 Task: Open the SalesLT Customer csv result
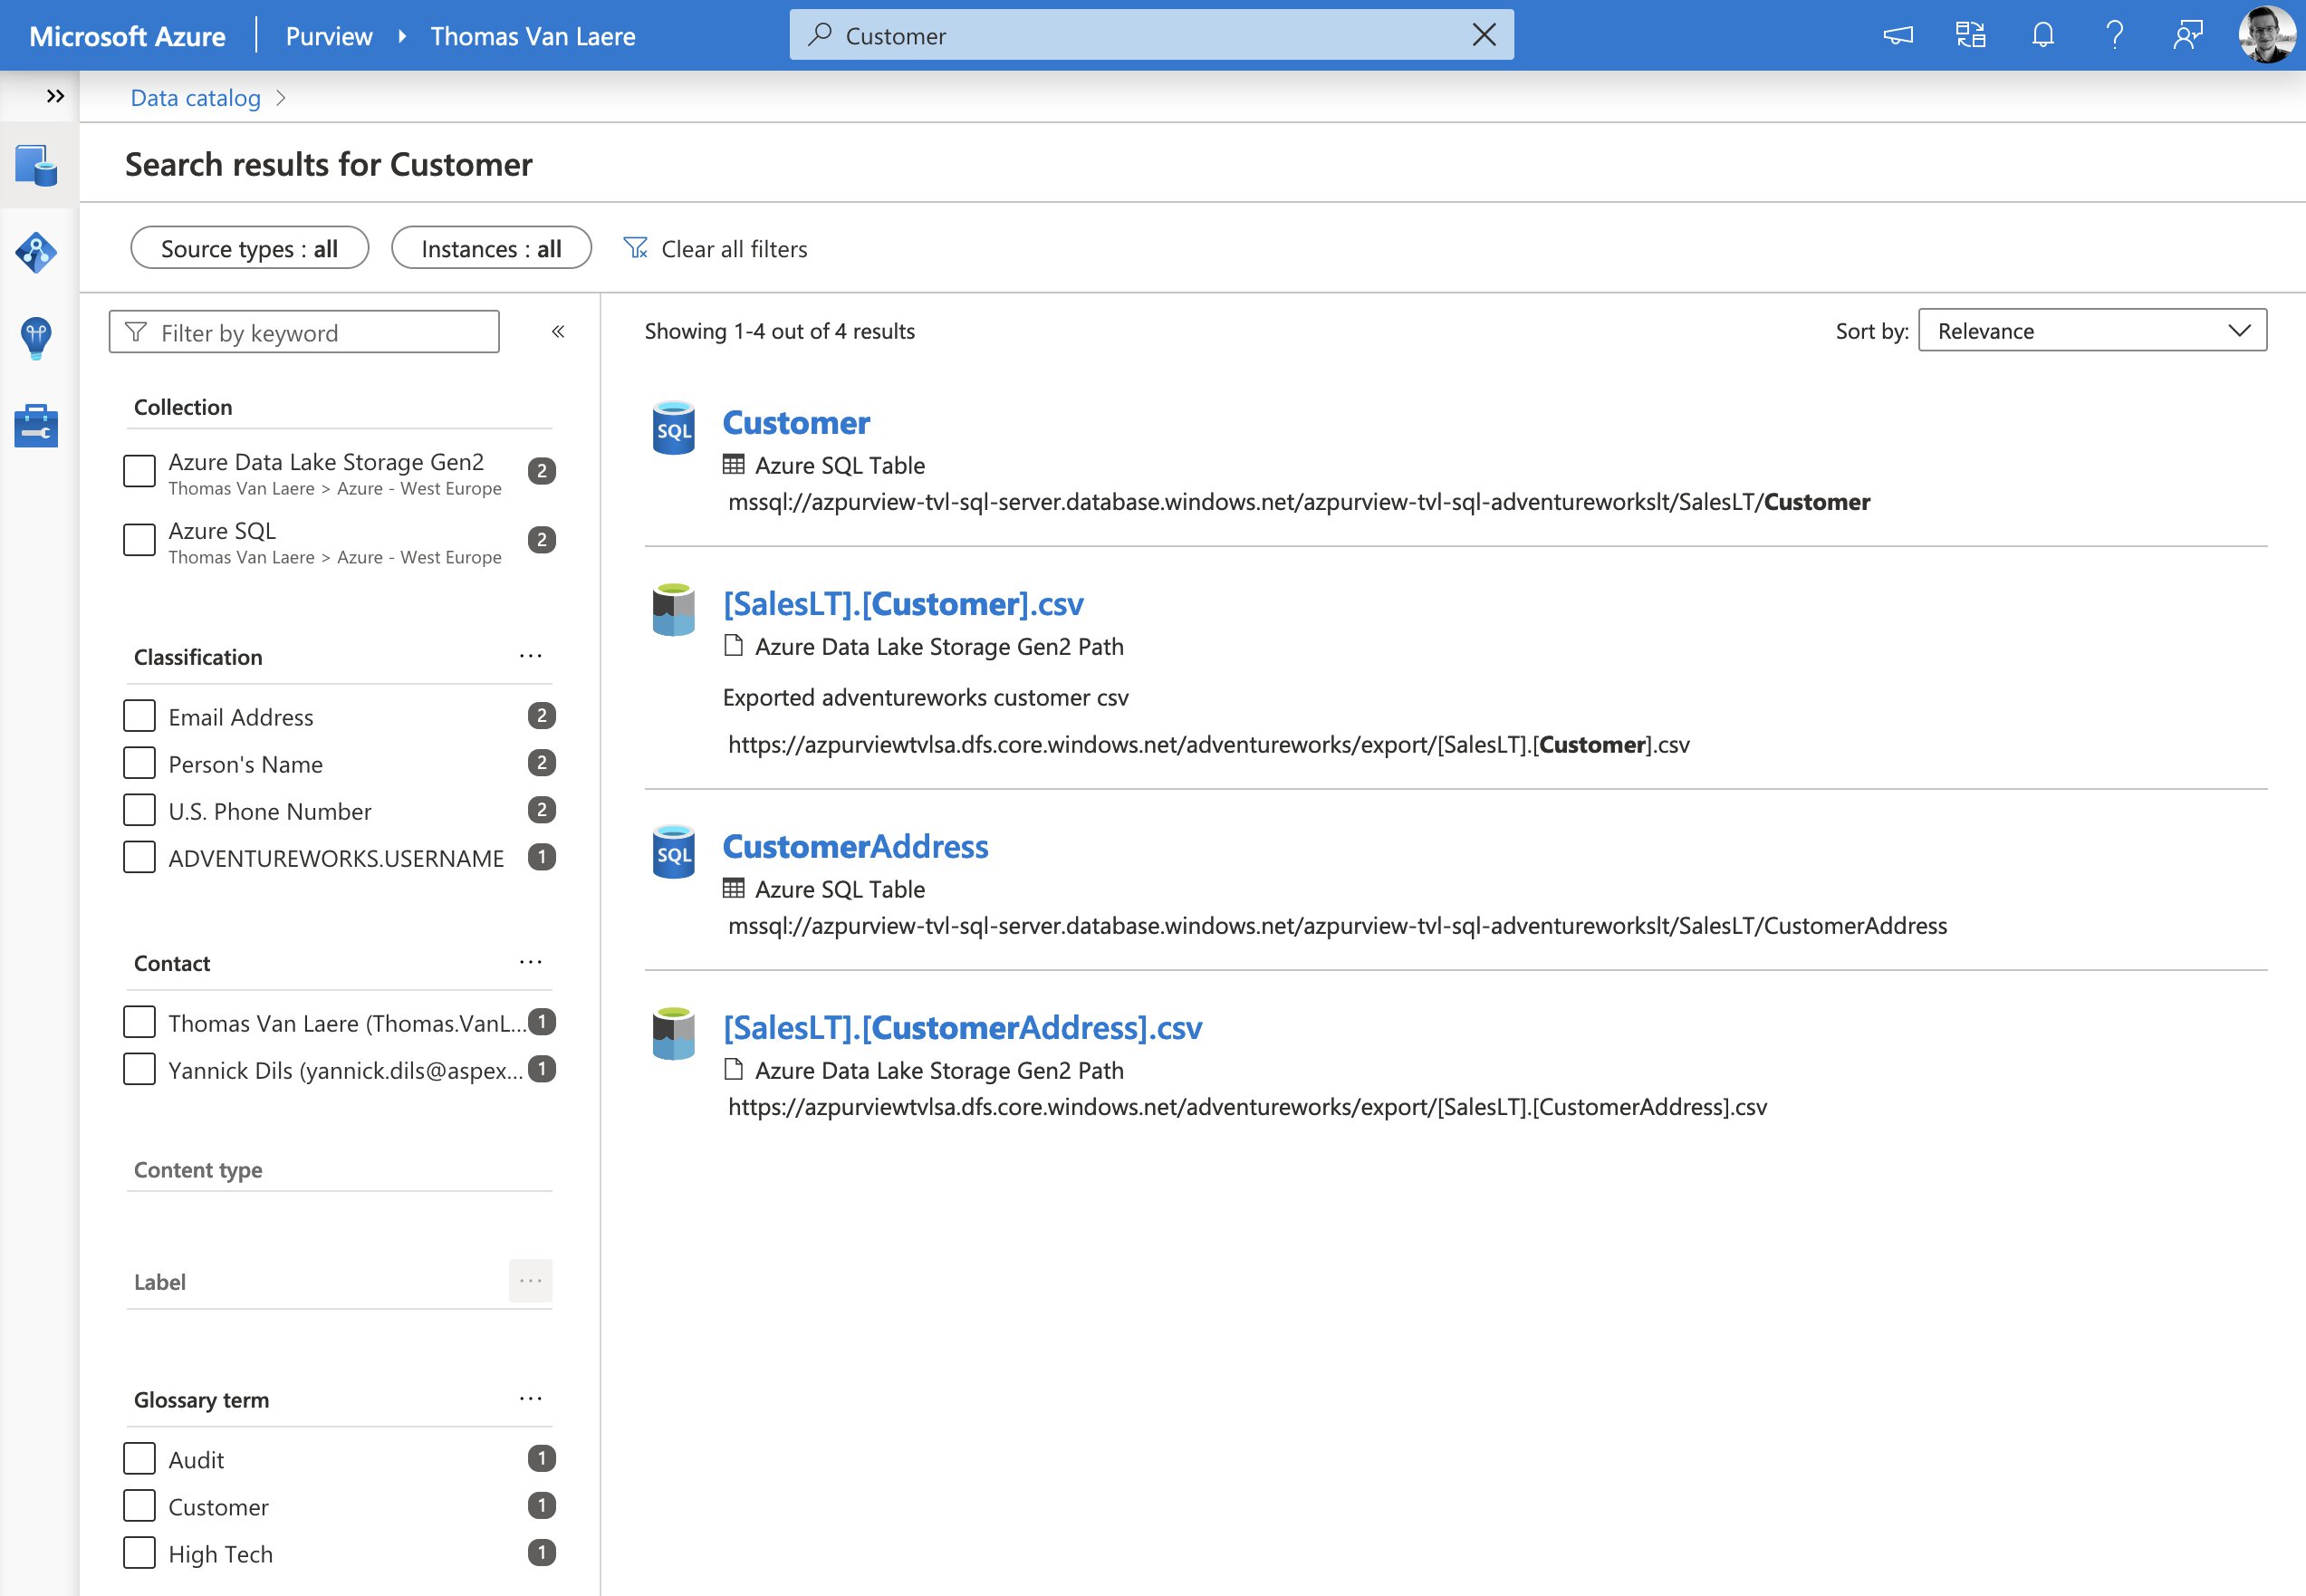coord(904,601)
